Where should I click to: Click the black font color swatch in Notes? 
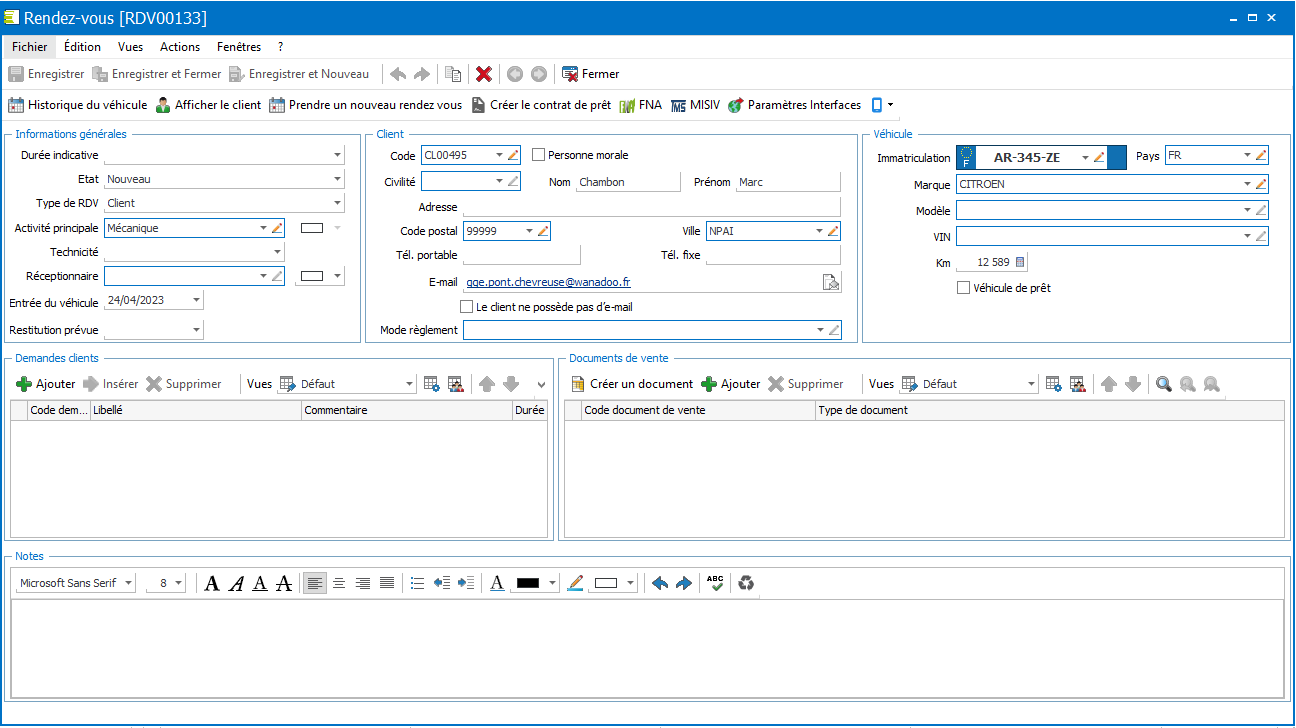527,584
